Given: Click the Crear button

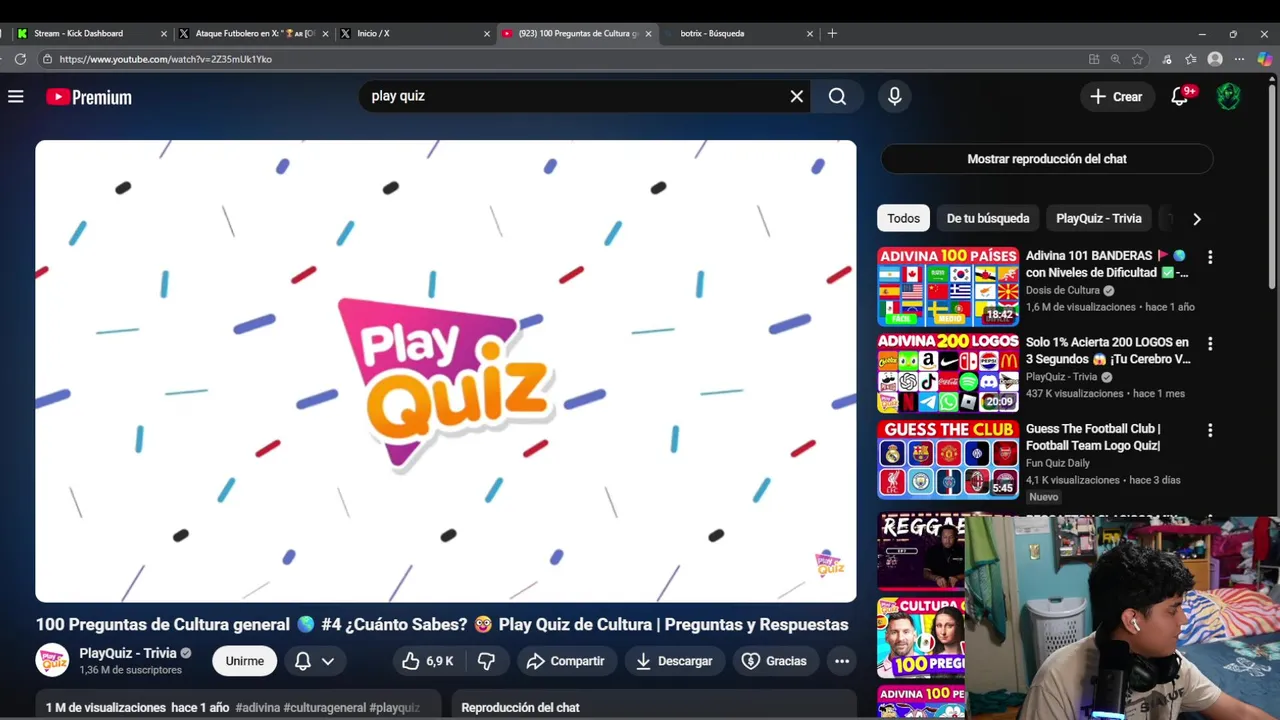Looking at the screenshot, I should pyautogui.click(x=1116, y=96).
